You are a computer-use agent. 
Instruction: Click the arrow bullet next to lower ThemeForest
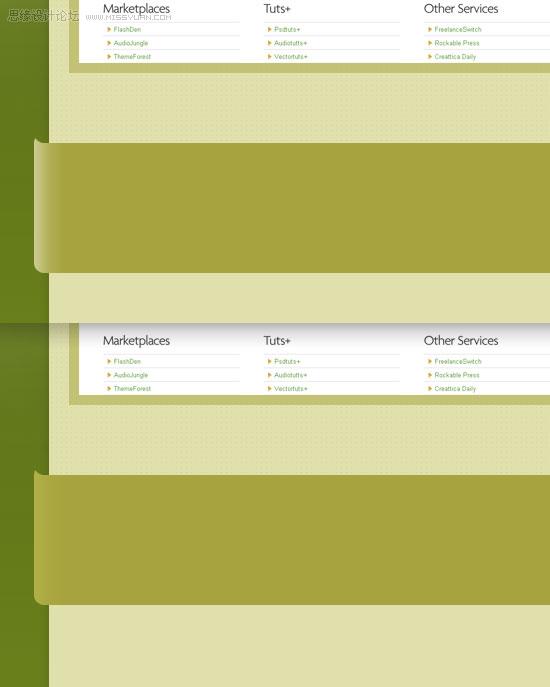click(x=109, y=389)
